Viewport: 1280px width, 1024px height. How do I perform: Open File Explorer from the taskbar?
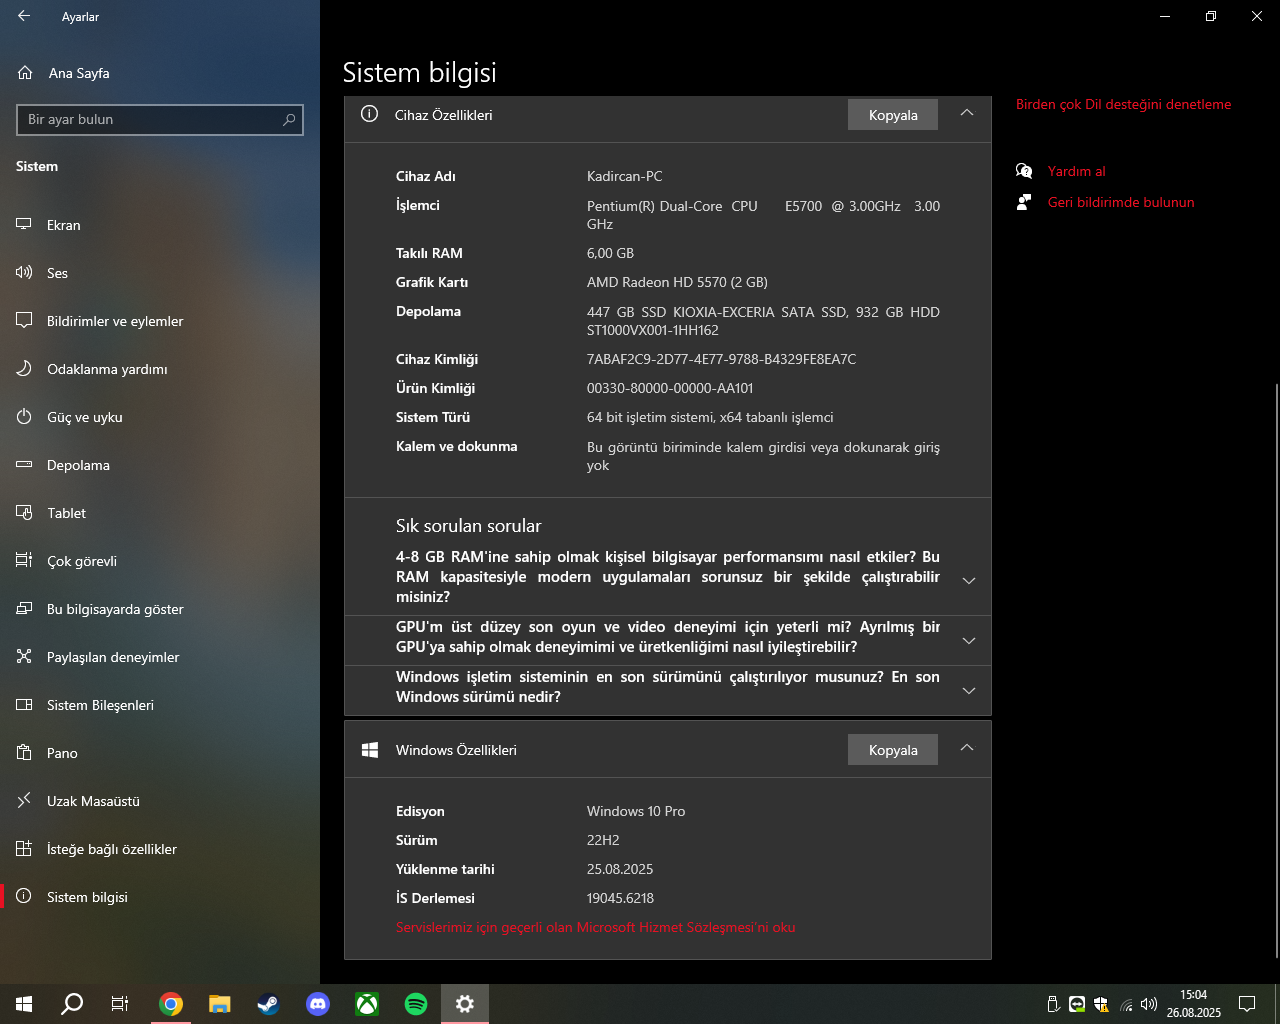point(220,1004)
